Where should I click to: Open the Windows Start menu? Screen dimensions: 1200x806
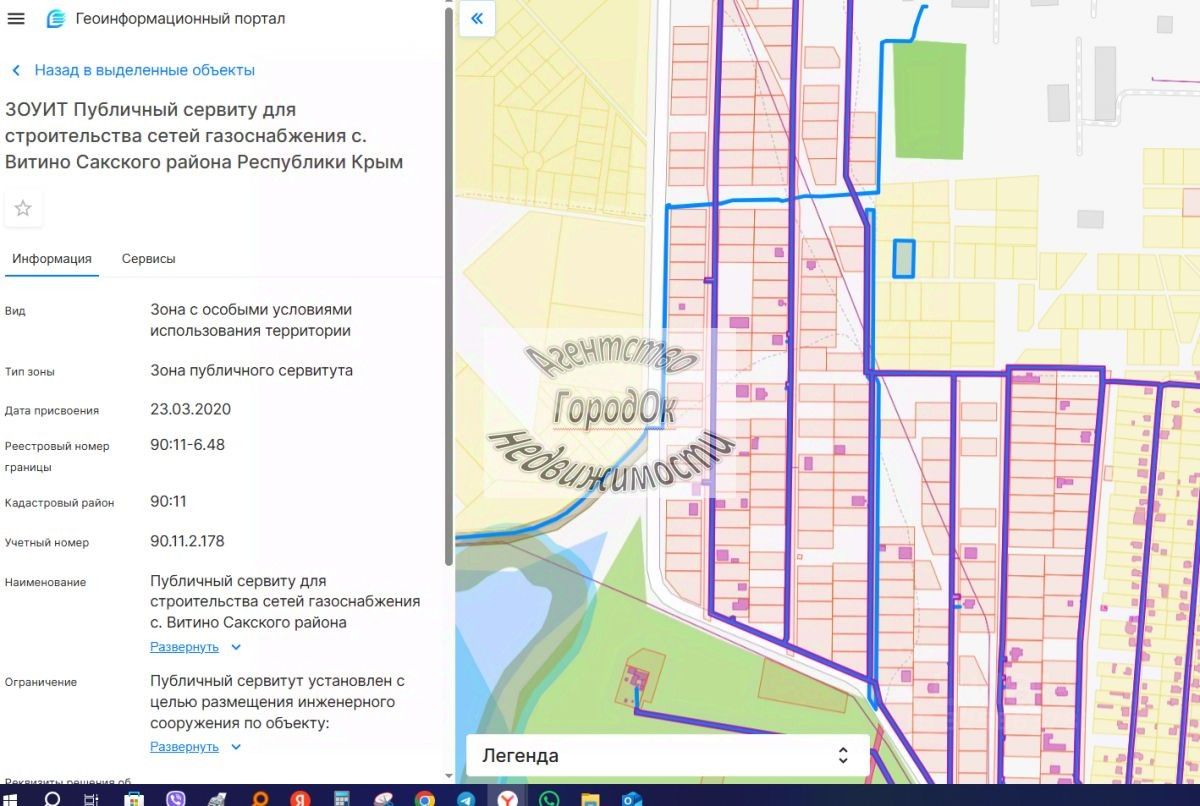[12, 798]
